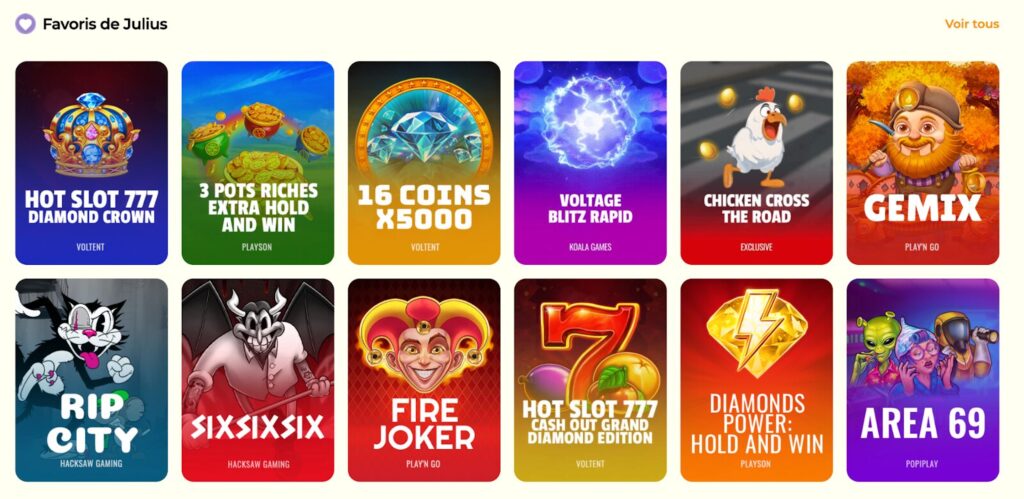The width and height of the screenshot is (1024, 499).
Task: Click the 'Favoris de Julius' section title
Action: (105, 24)
